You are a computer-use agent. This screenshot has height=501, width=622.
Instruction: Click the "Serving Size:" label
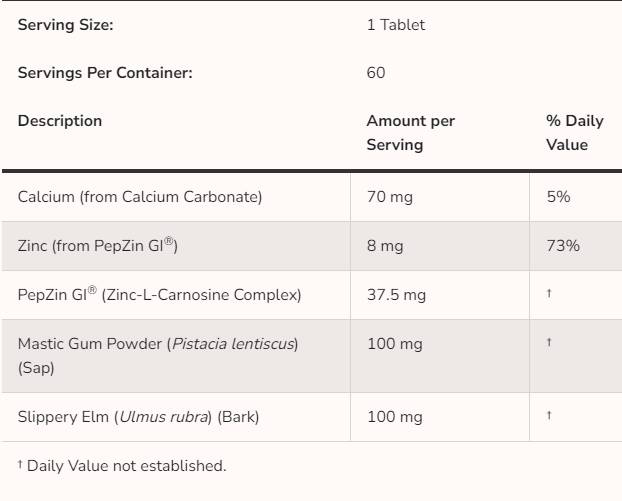pyautogui.click(x=66, y=25)
